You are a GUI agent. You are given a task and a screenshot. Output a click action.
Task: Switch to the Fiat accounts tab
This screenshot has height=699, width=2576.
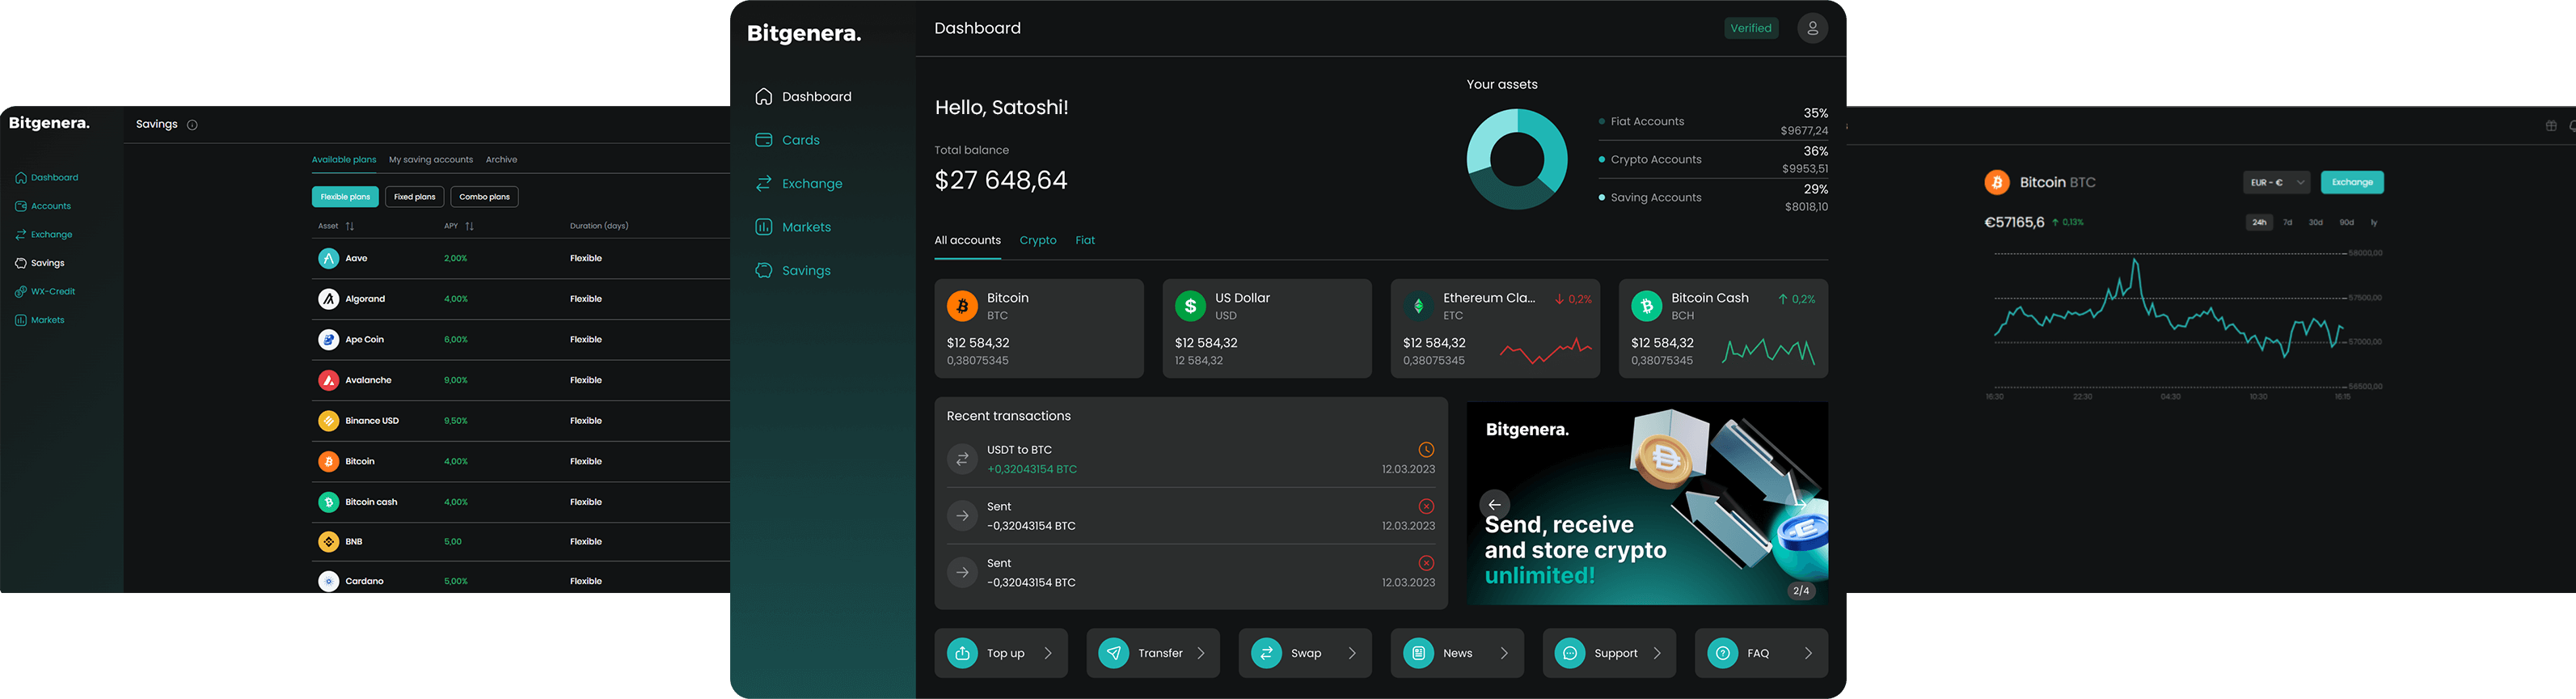[1085, 240]
